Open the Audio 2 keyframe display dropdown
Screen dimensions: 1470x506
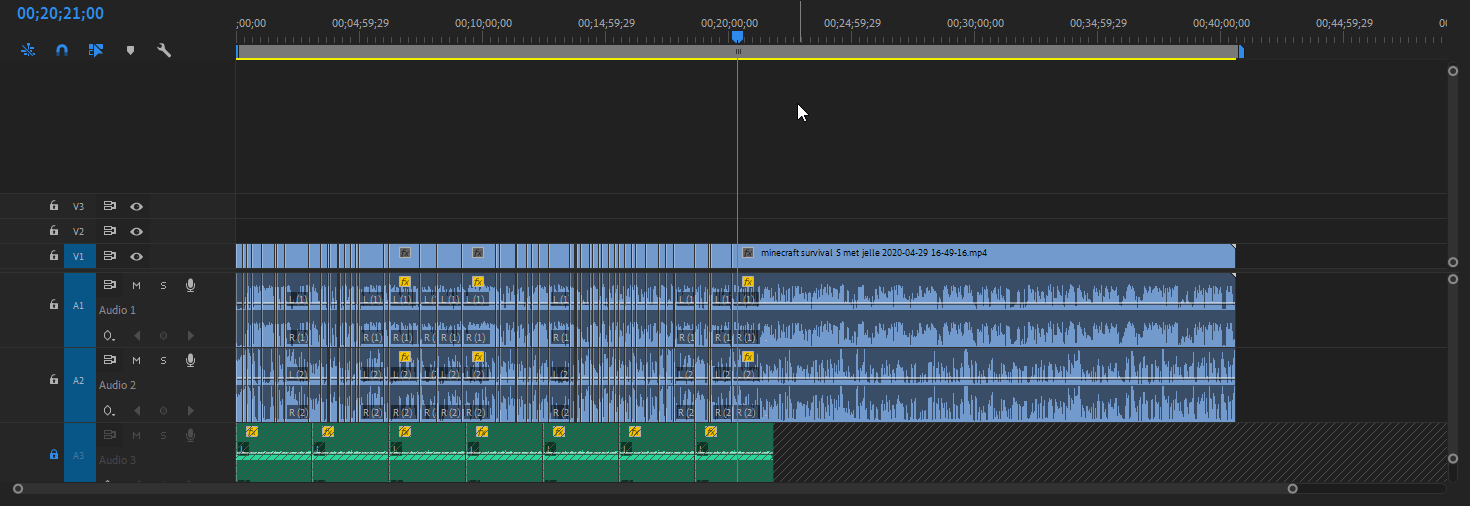click(108, 411)
